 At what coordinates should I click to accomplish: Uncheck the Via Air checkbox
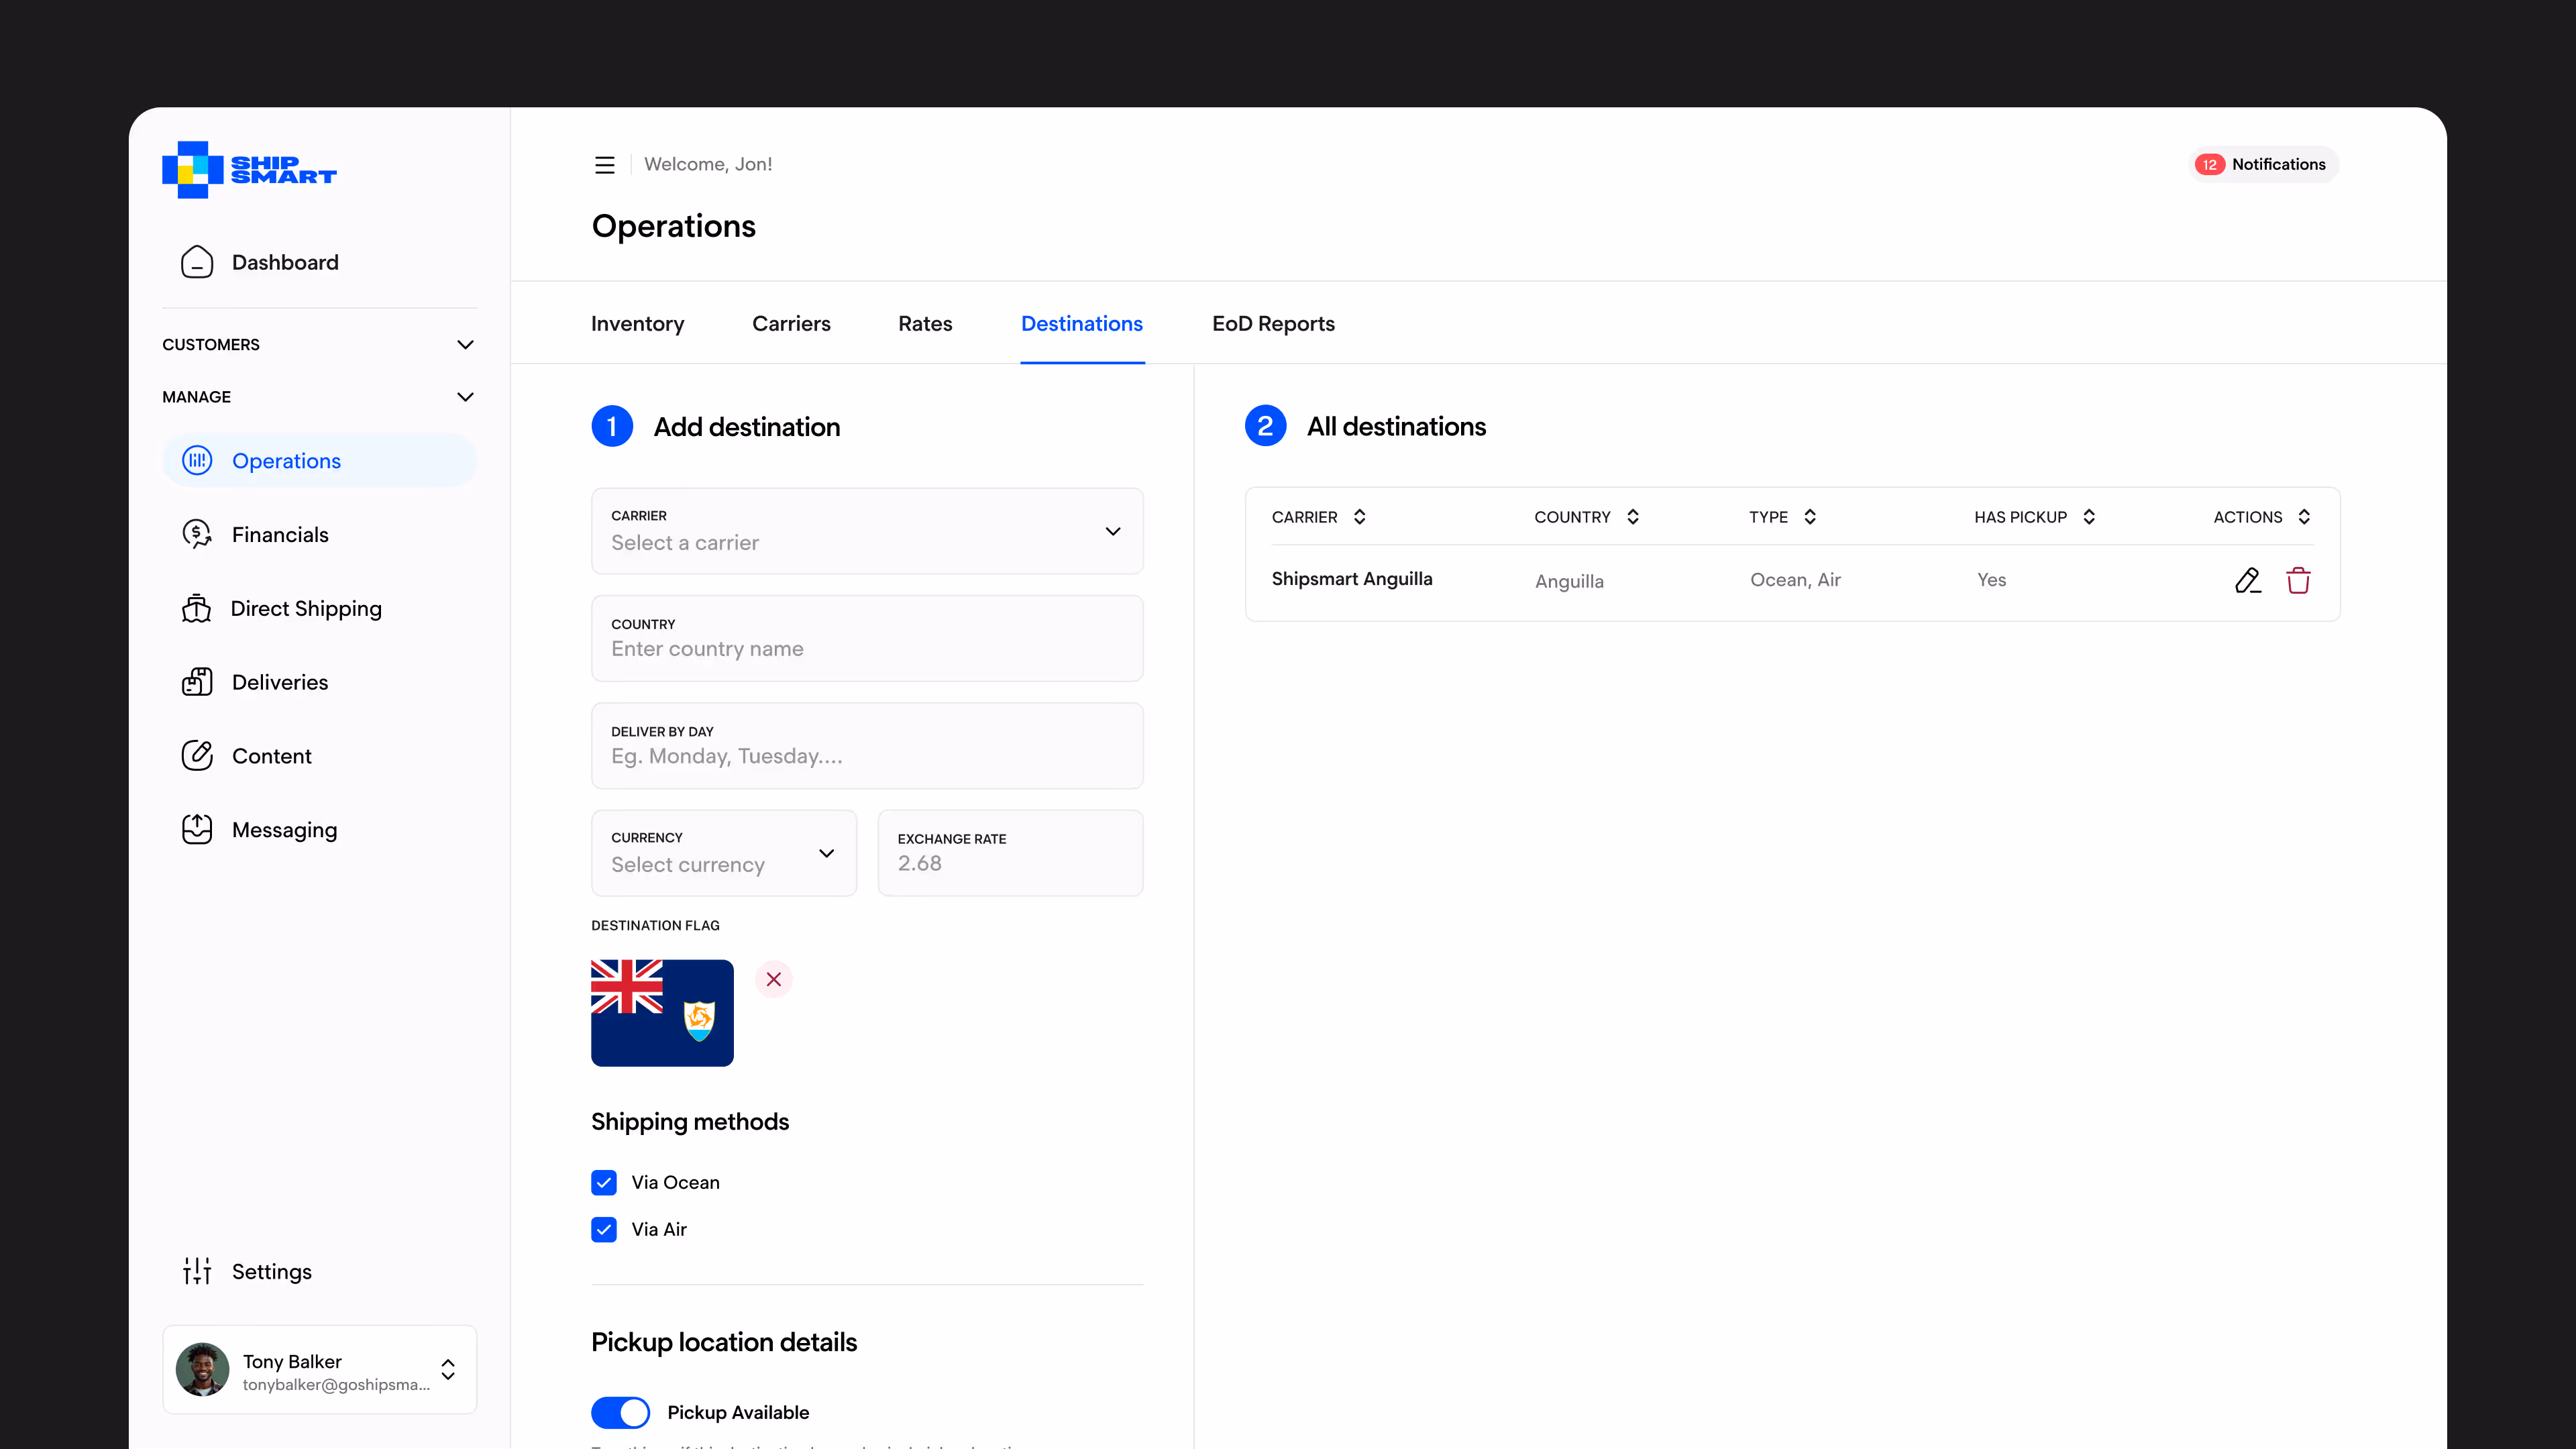[x=604, y=1229]
